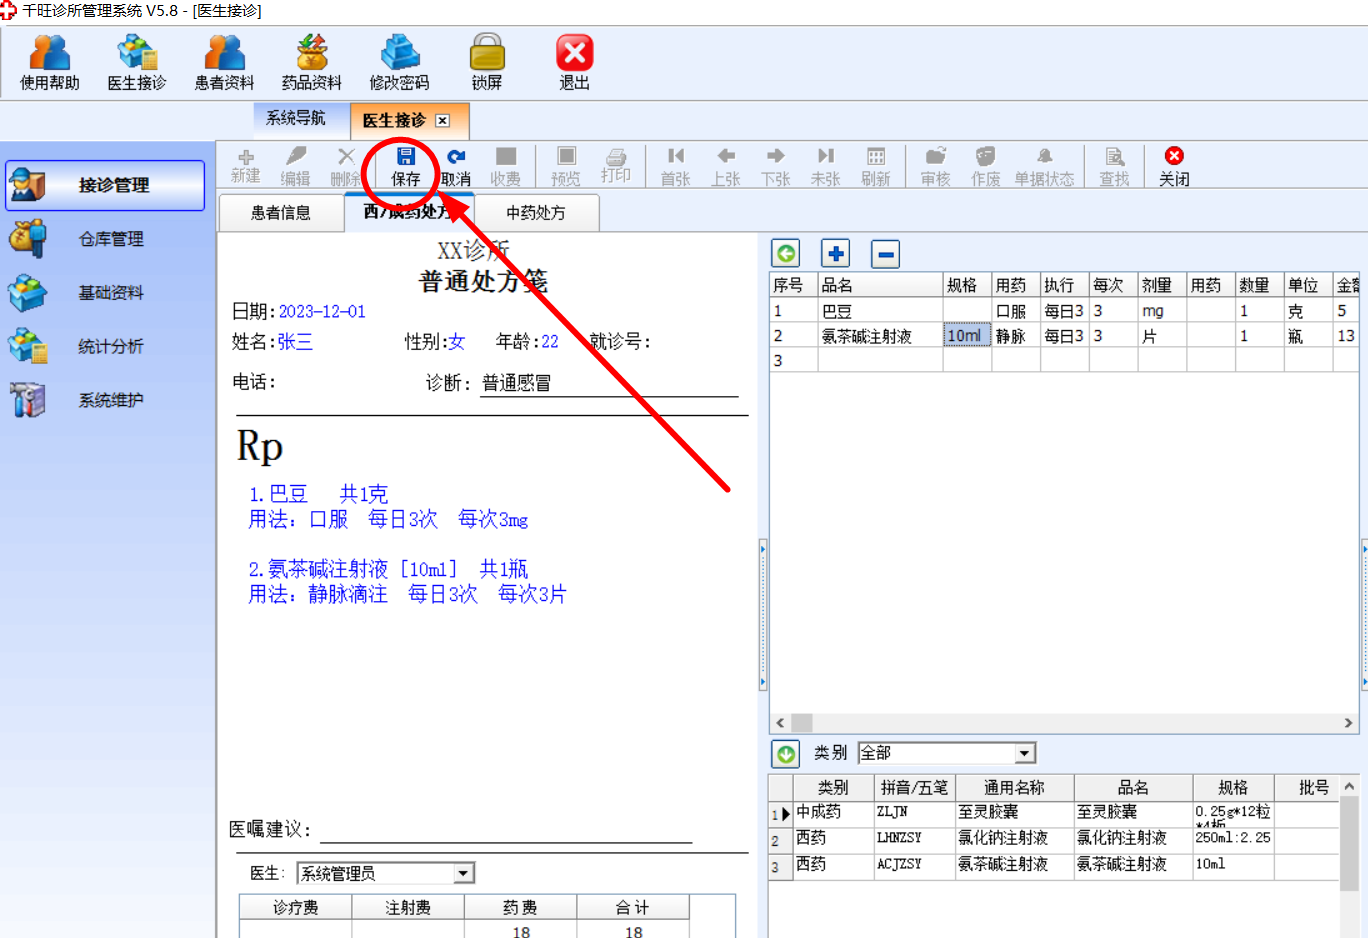This screenshot has width=1368, height=938.
Task: Click the 保存 save toolbar button
Action: point(405,166)
